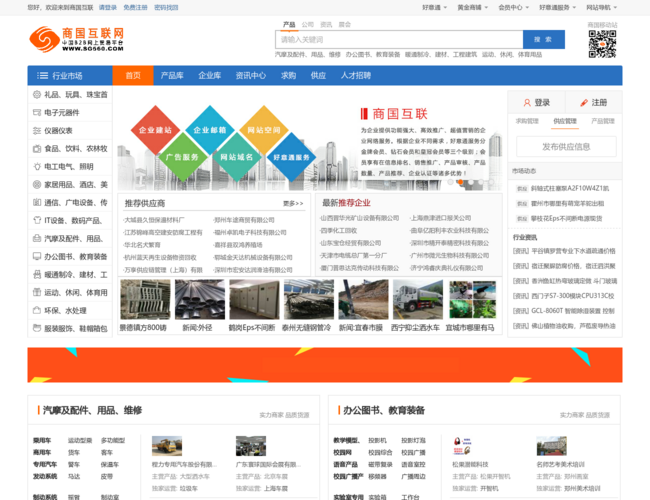Expand the 黄金商铺 dropdown
This screenshot has height=500, width=650.
(473, 7)
